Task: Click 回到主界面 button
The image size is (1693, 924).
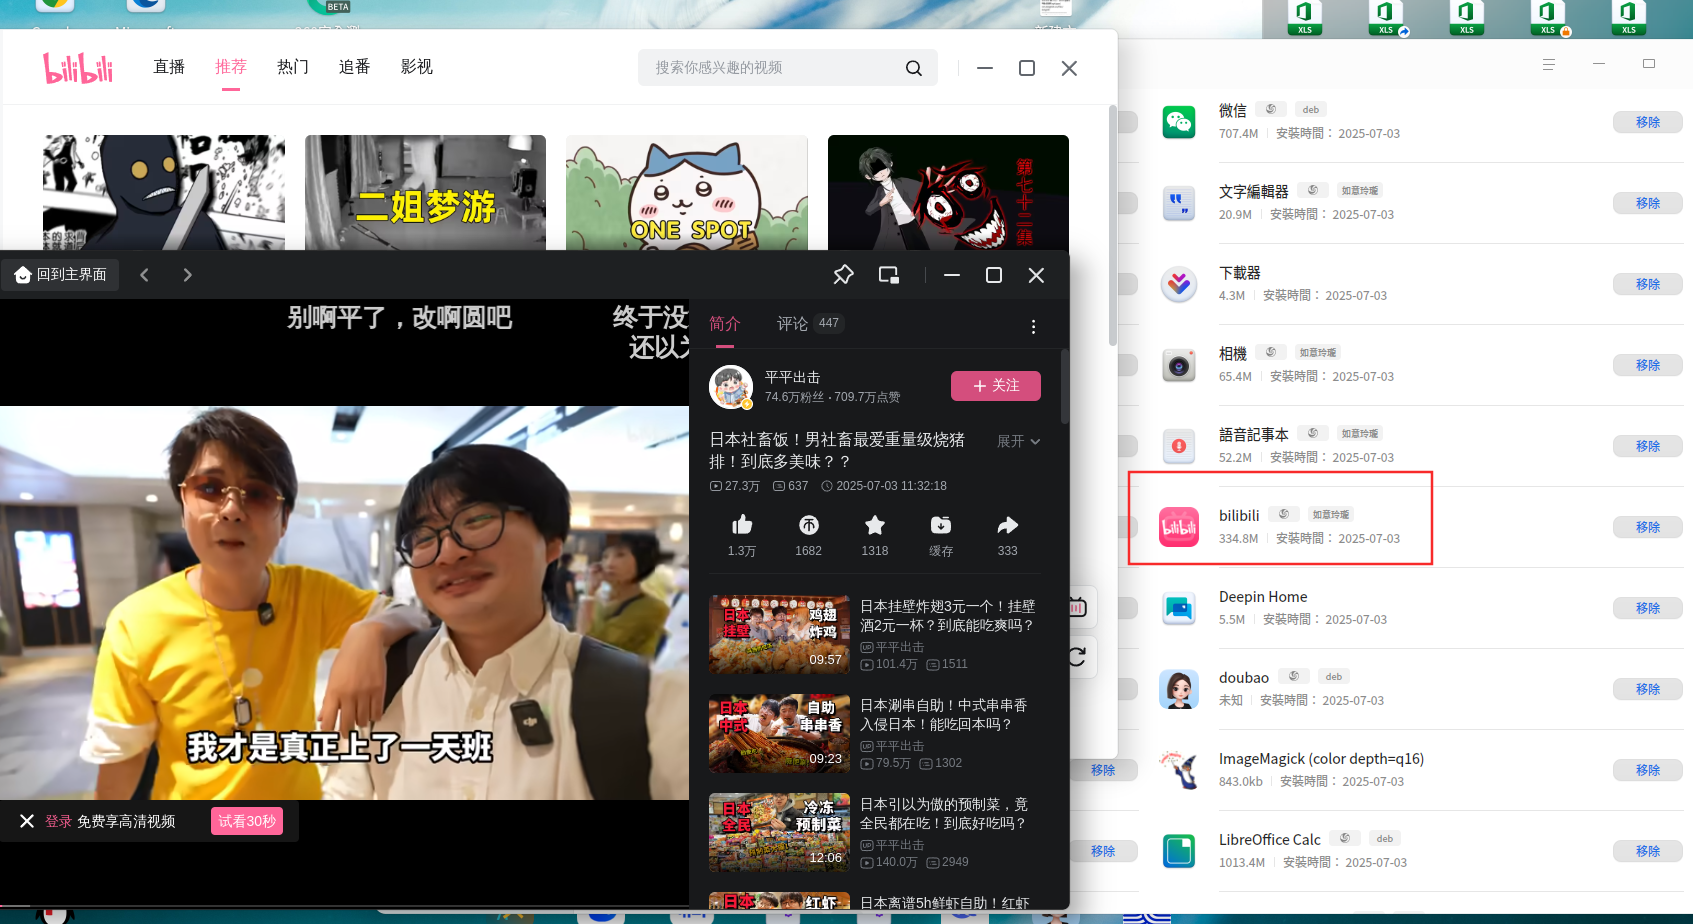Action: pyautogui.click(x=61, y=275)
